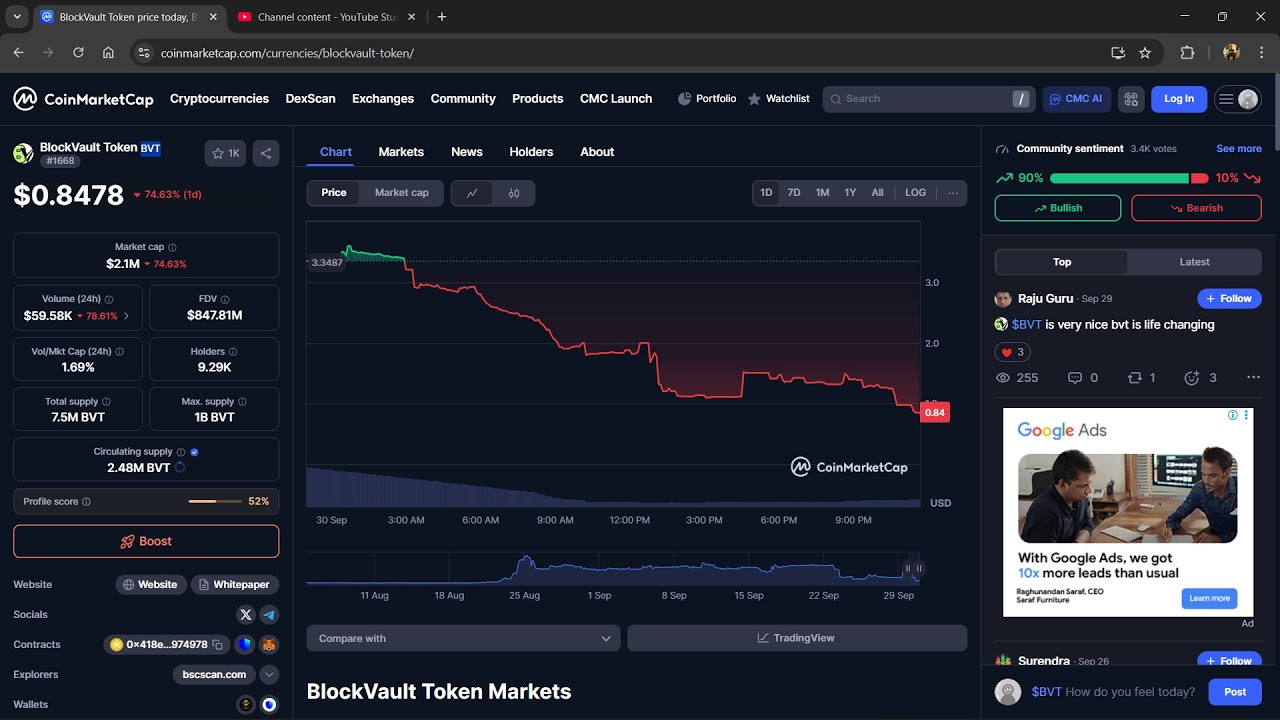The height and width of the screenshot is (720, 1280).
Task: Add BlockVault Token to watchlist star
Action: coord(226,153)
